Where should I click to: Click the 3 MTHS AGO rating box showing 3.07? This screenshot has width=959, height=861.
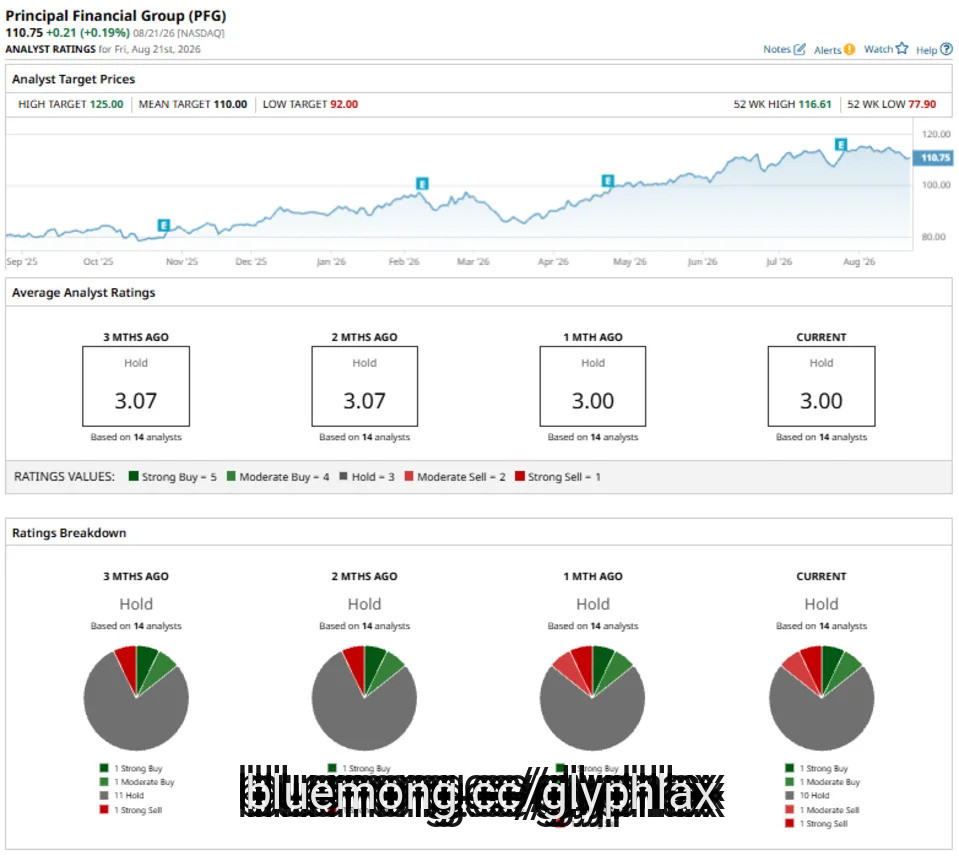[x=136, y=386]
